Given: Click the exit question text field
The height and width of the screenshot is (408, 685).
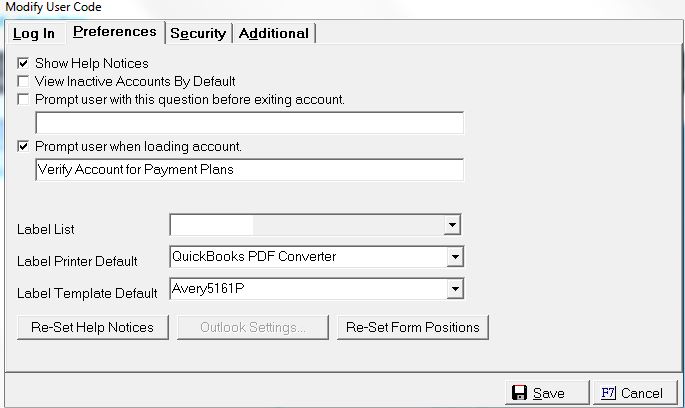Looking at the screenshot, I should [x=249, y=123].
